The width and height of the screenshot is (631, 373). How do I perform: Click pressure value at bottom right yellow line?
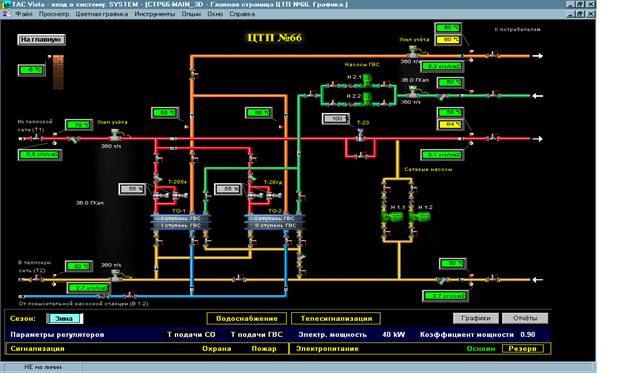[x=445, y=296]
